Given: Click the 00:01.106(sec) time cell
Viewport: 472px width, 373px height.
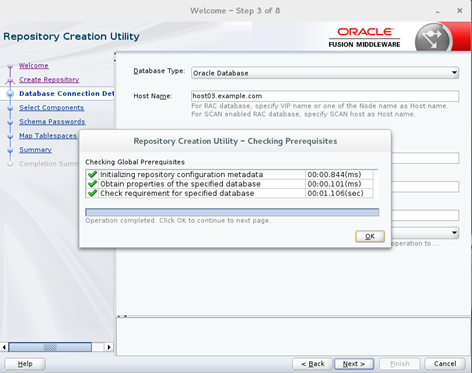Looking at the screenshot, I should coord(339,193).
